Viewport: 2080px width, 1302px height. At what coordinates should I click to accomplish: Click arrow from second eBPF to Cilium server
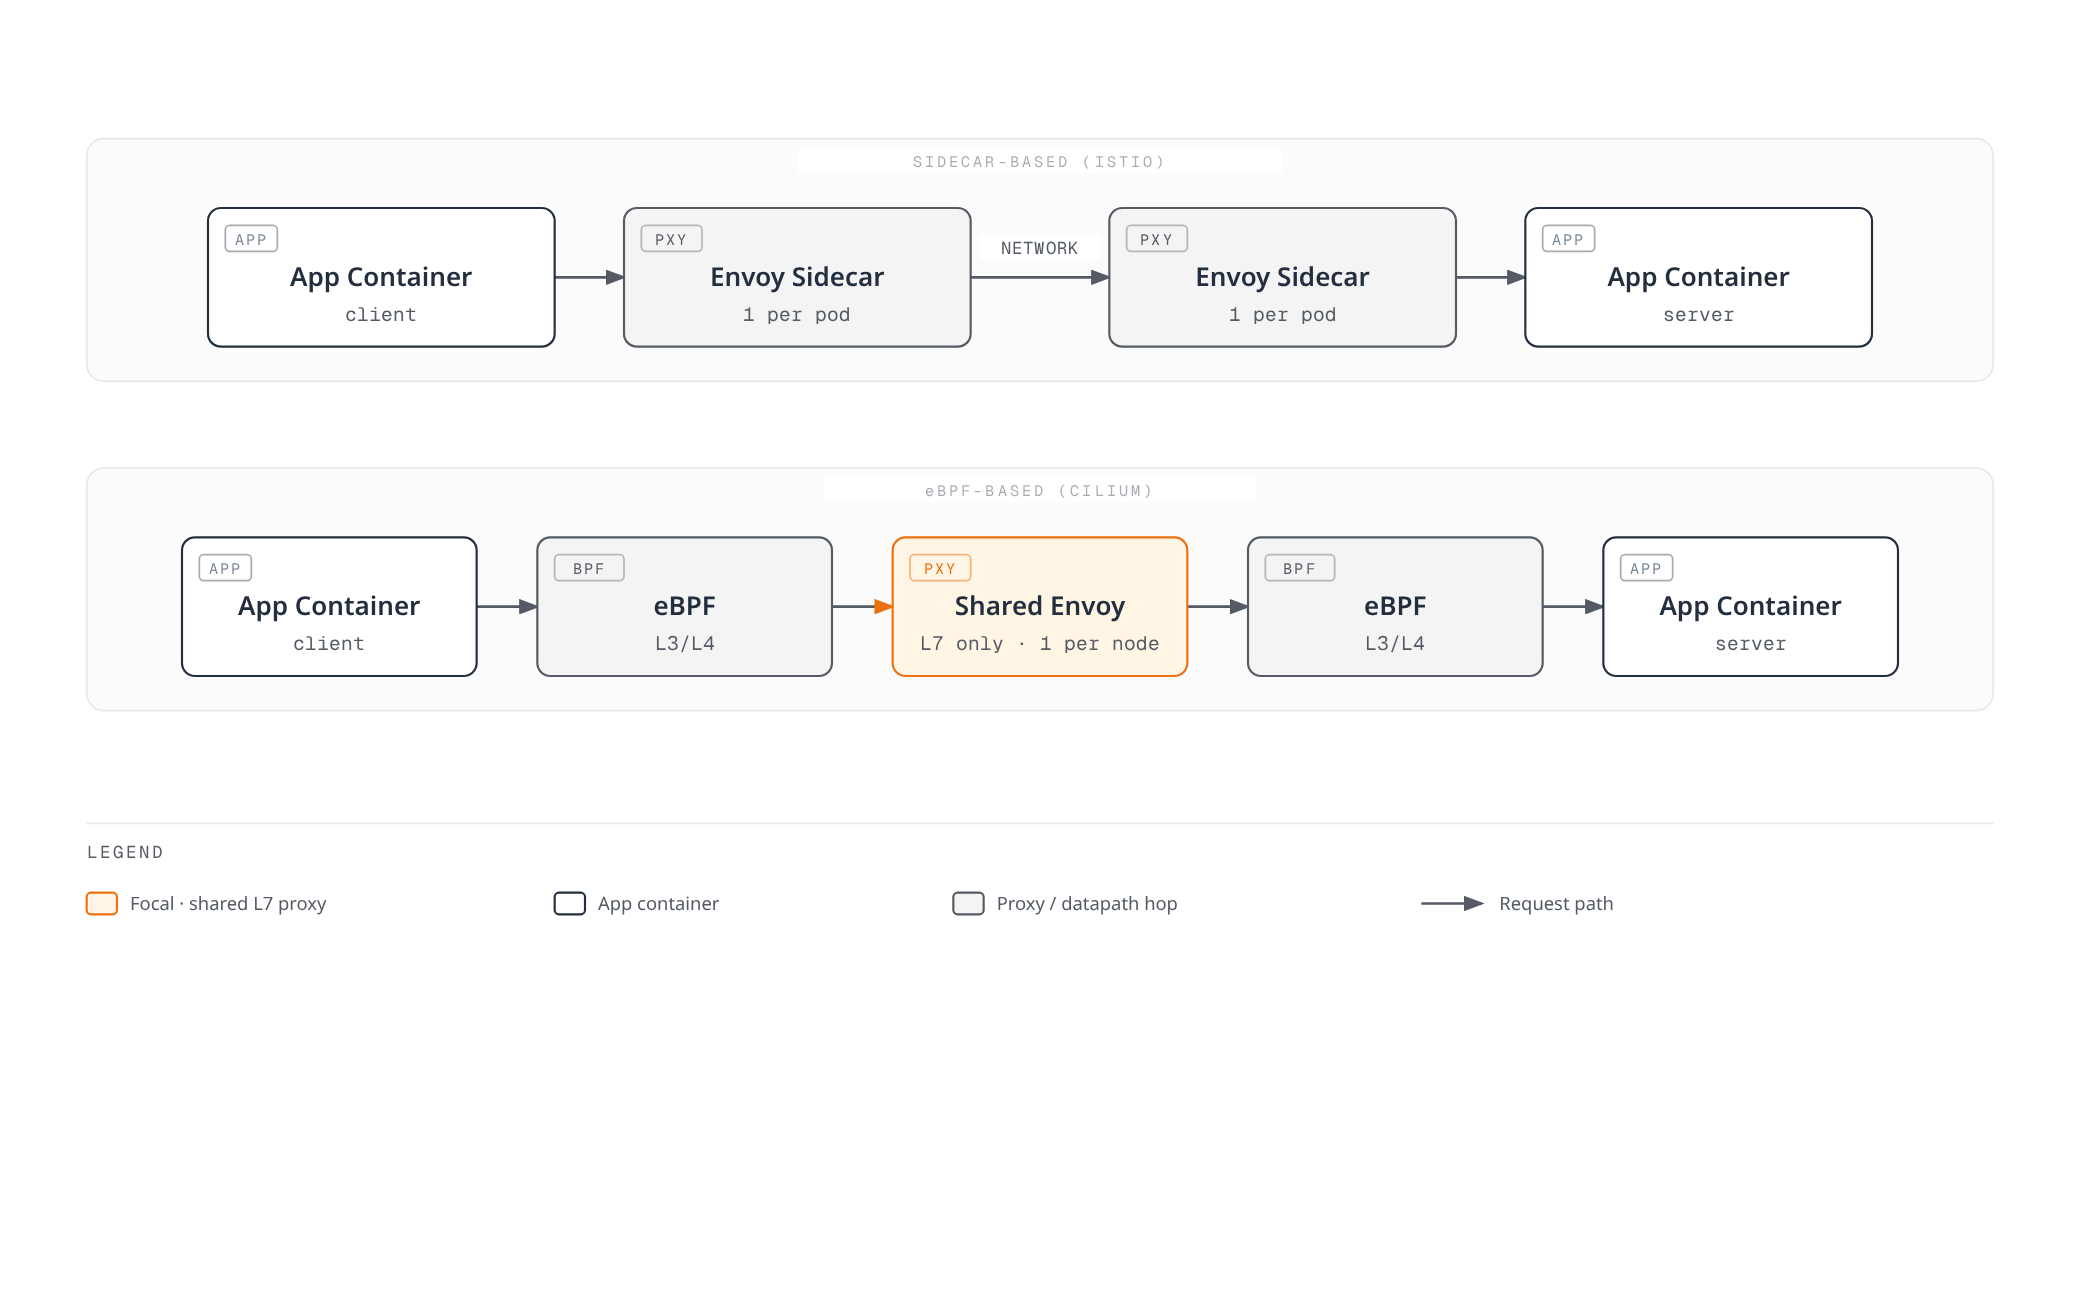[1573, 606]
